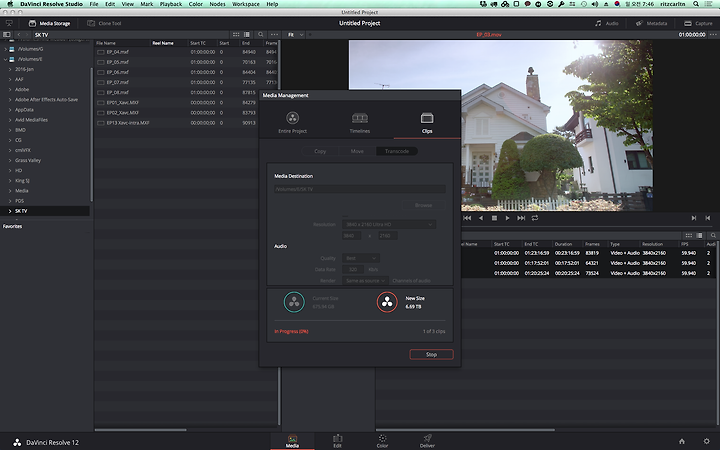Open the Playback menu

171,4
